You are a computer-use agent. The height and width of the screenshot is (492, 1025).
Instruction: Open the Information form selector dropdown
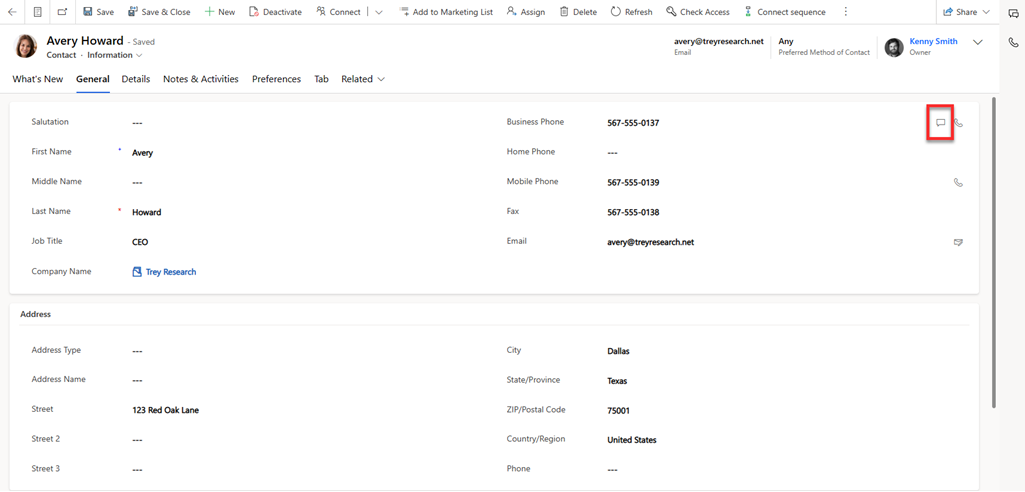(114, 55)
